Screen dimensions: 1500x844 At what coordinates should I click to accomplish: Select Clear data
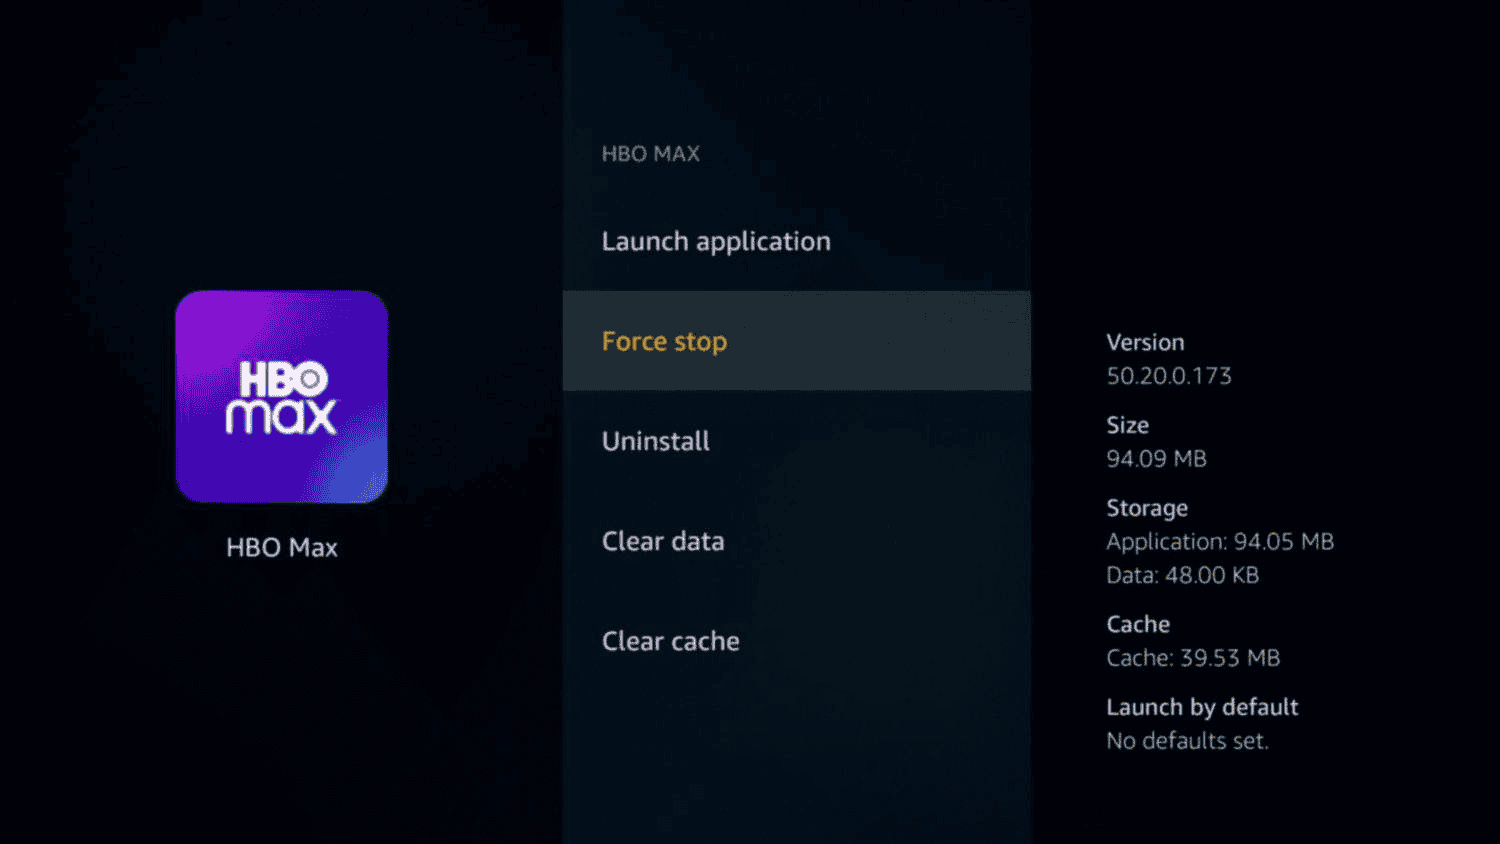663,541
